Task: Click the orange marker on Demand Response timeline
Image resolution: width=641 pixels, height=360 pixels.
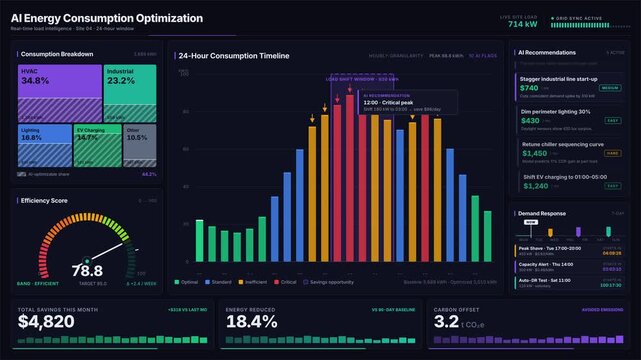Action: [x=550, y=233]
